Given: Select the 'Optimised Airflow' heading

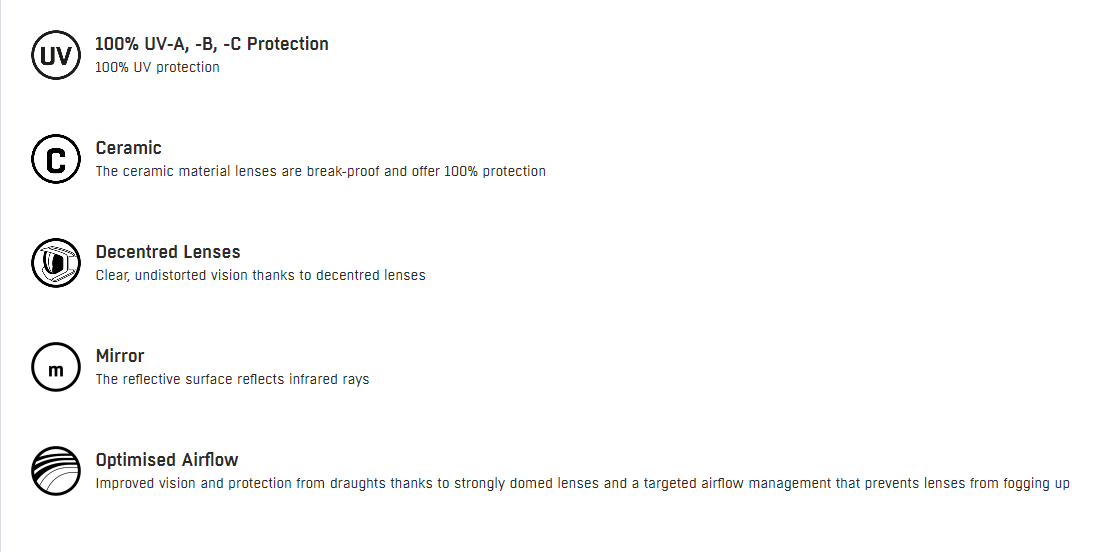Looking at the screenshot, I should point(167,460).
